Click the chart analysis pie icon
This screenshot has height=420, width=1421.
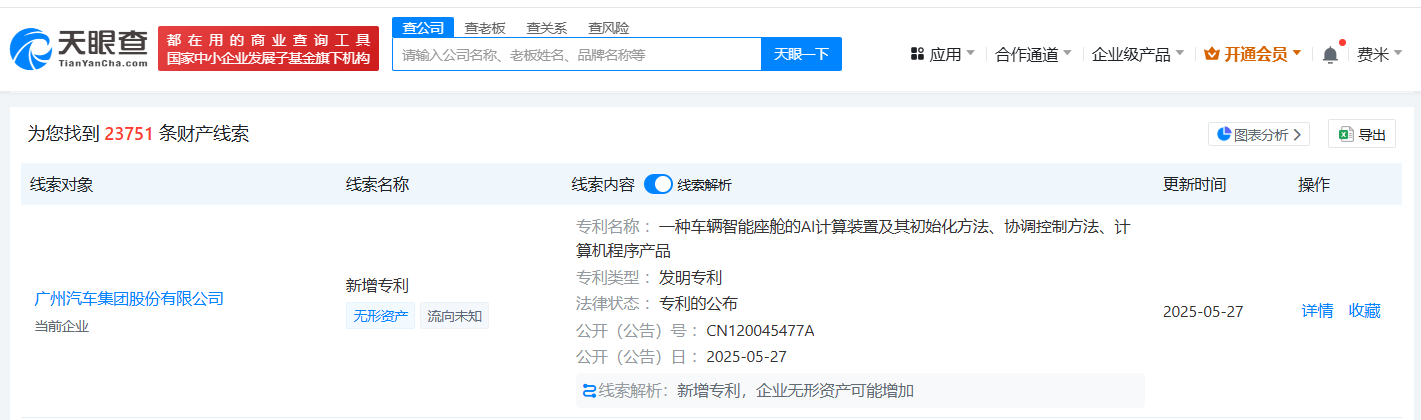tap(1225, 134)
